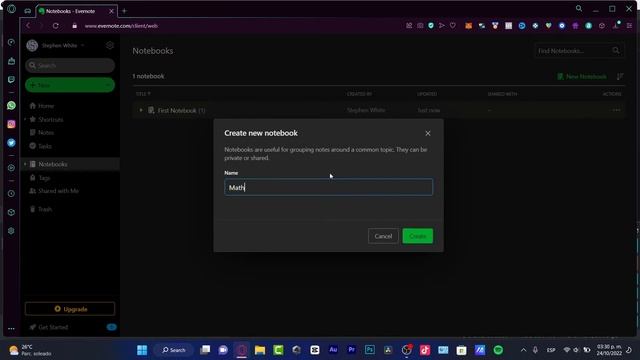Open File Explorer from taskbar
The width and height of the screenshot is (640, 360).
click(260, 350)
